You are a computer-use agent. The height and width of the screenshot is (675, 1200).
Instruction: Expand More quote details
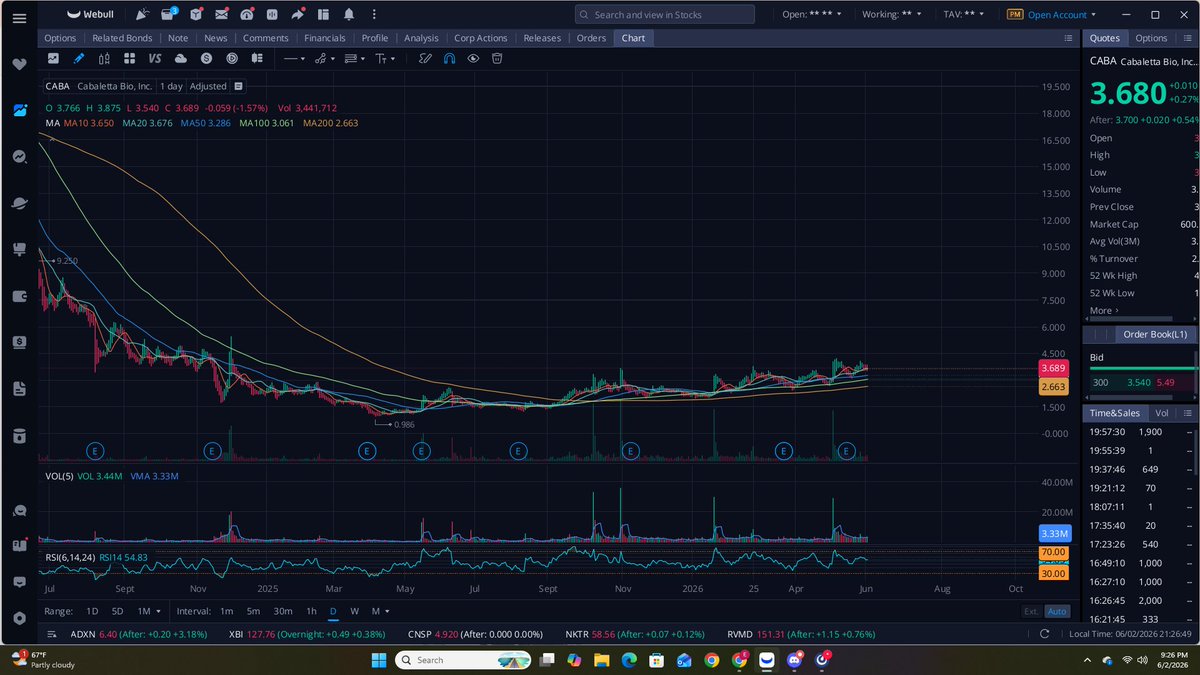point(1104,310)
